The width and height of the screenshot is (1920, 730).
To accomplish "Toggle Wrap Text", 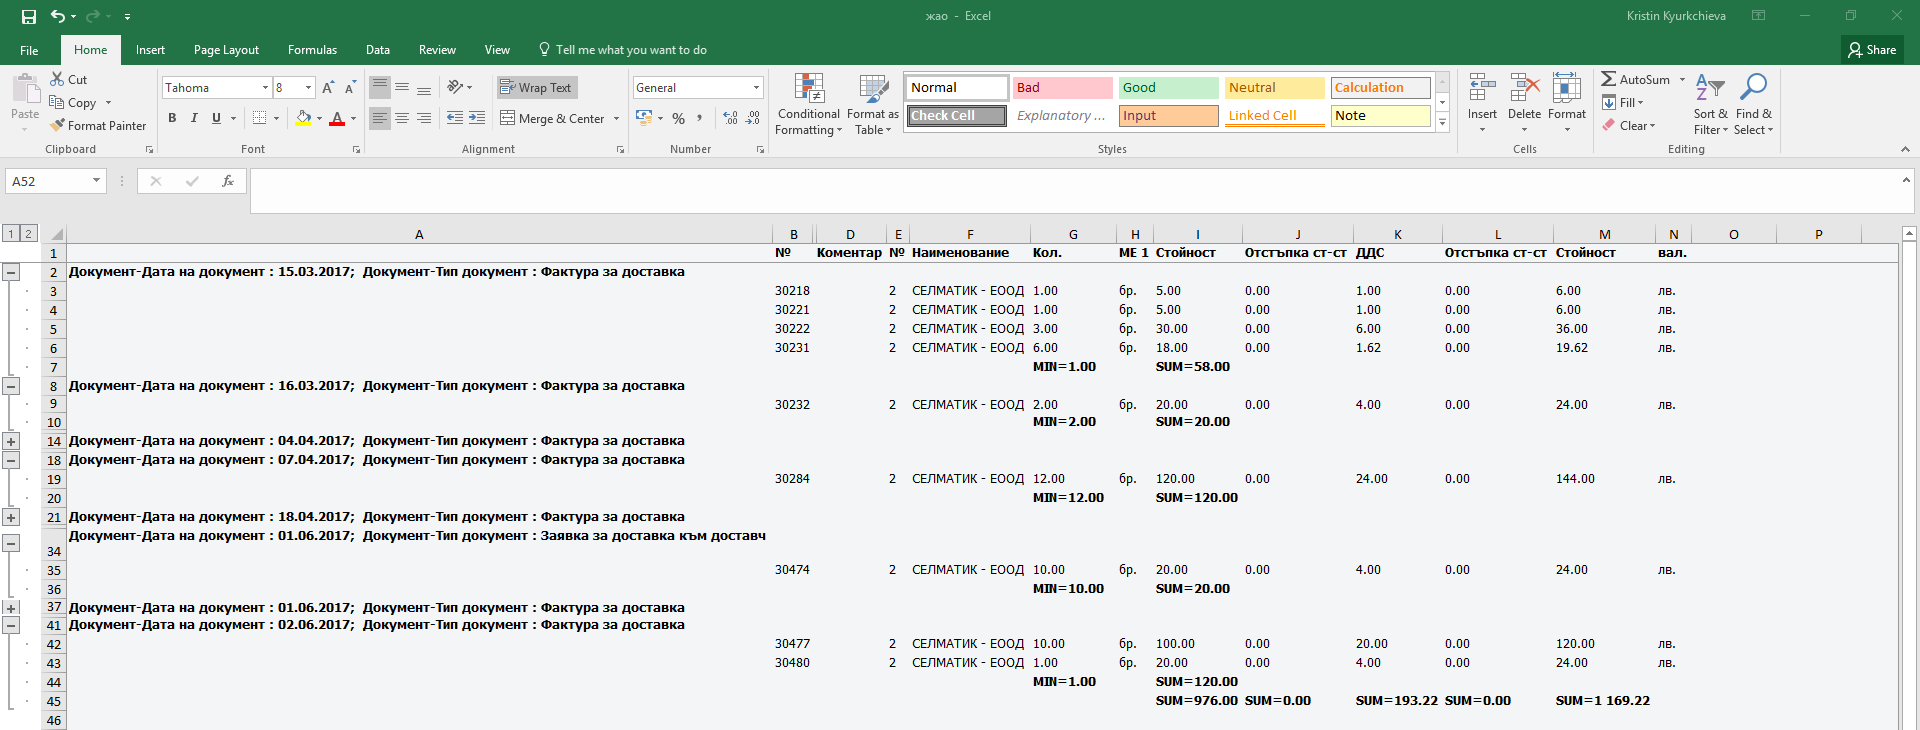I will 536,87.
